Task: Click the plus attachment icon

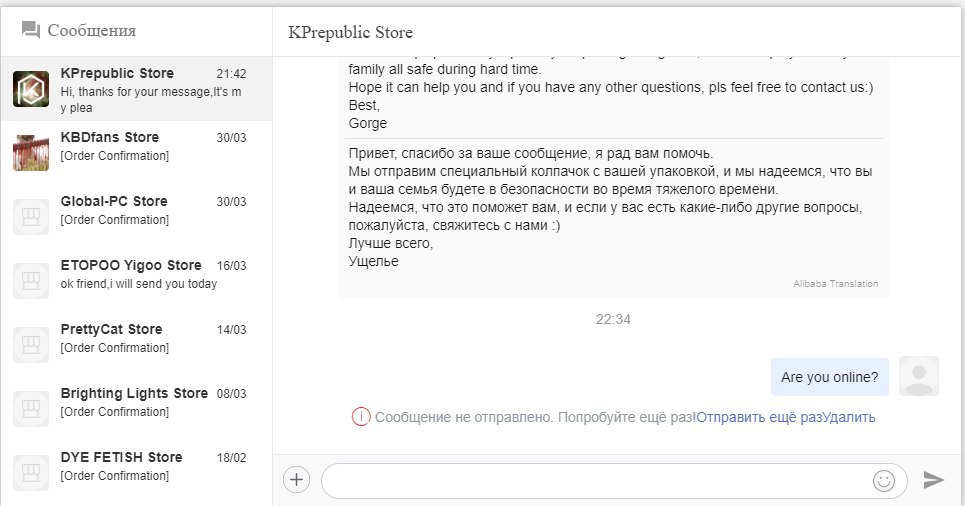Action: (x=296, y=480)
